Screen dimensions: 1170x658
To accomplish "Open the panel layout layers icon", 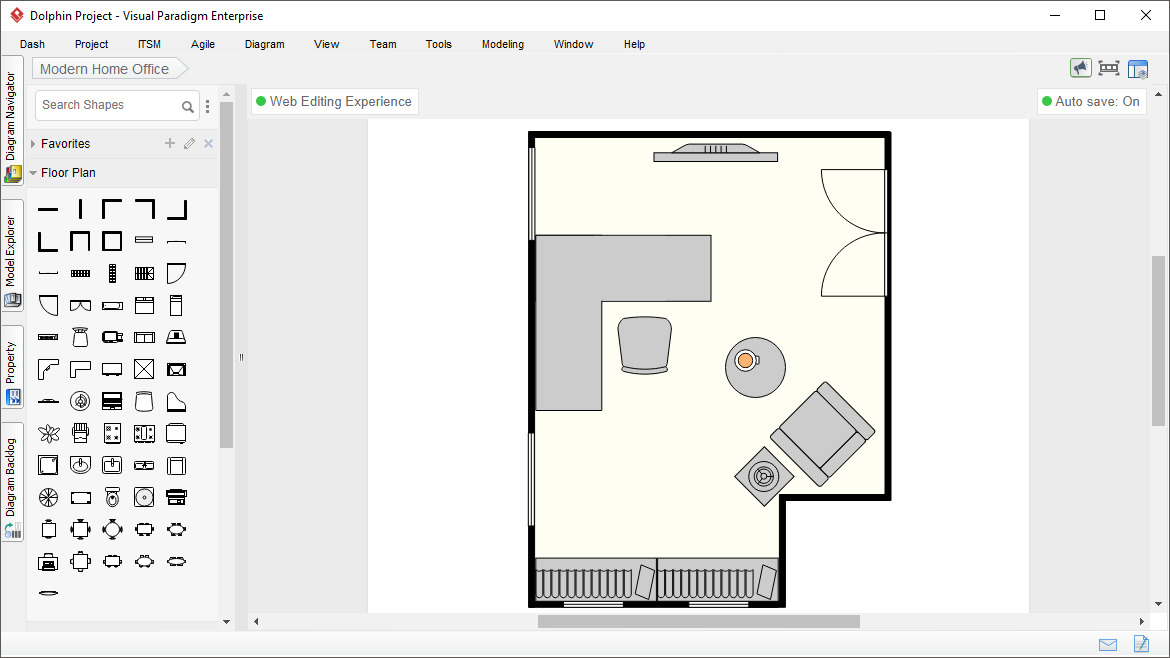I will pos(1138,69).
